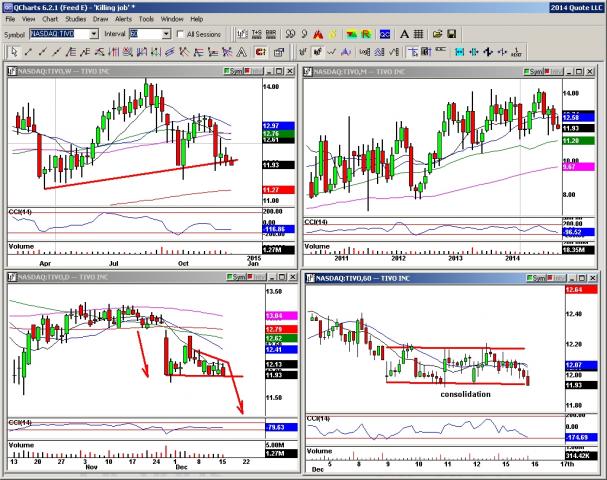Click the grid table icon
Viewport: 607px width, 480px height.
418,34
